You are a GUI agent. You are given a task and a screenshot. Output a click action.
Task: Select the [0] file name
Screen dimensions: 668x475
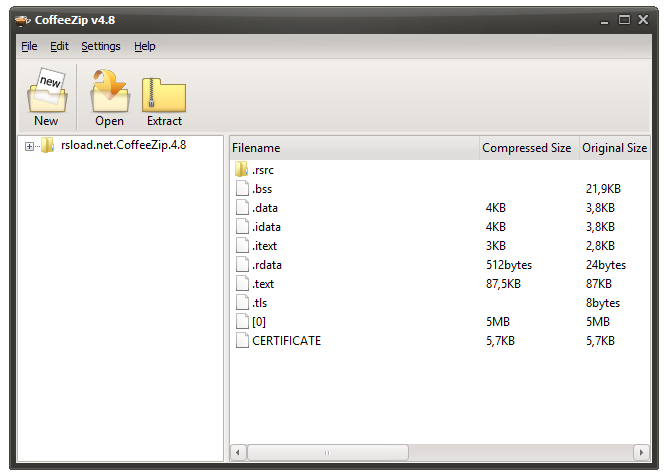[x=259, y=322]
